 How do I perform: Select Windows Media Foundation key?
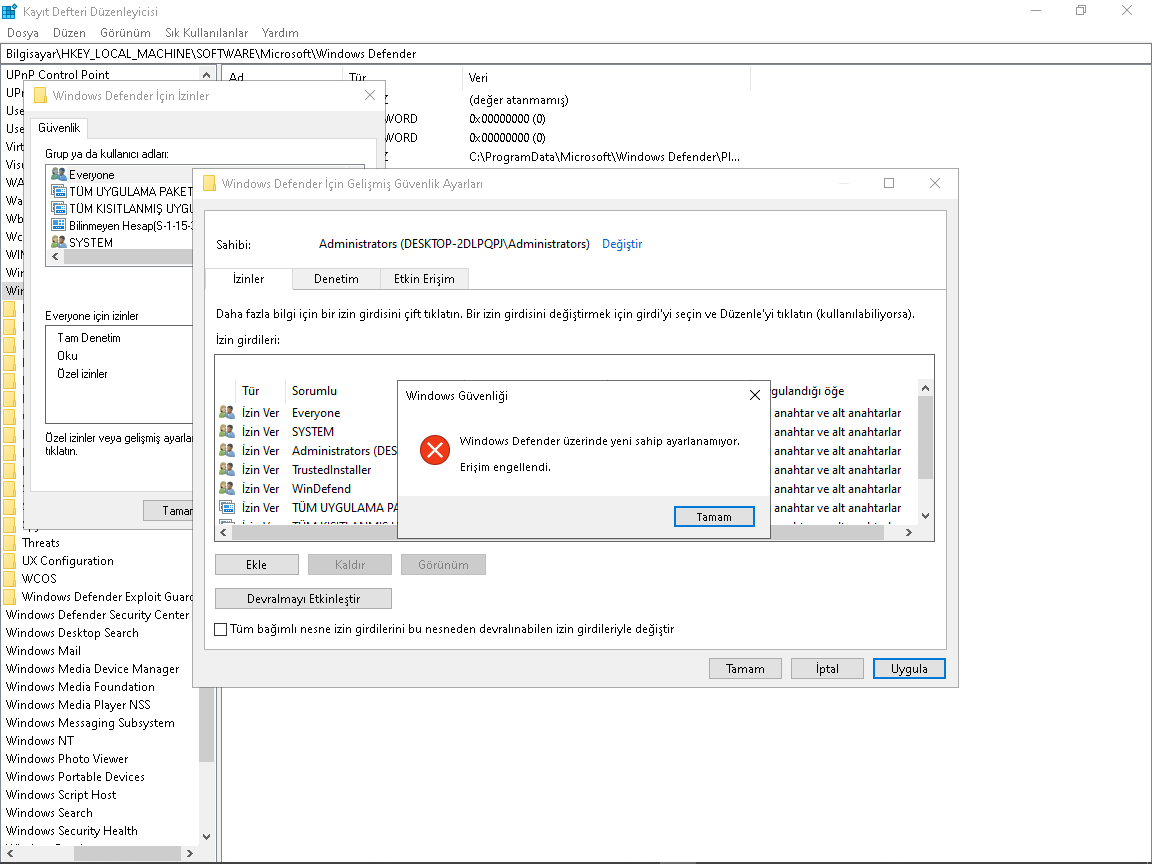80,687
